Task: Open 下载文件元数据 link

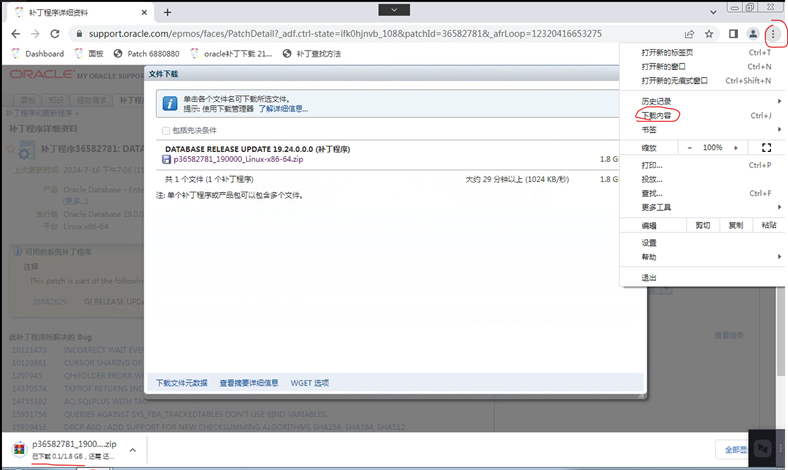Action: tap(181, 383)
